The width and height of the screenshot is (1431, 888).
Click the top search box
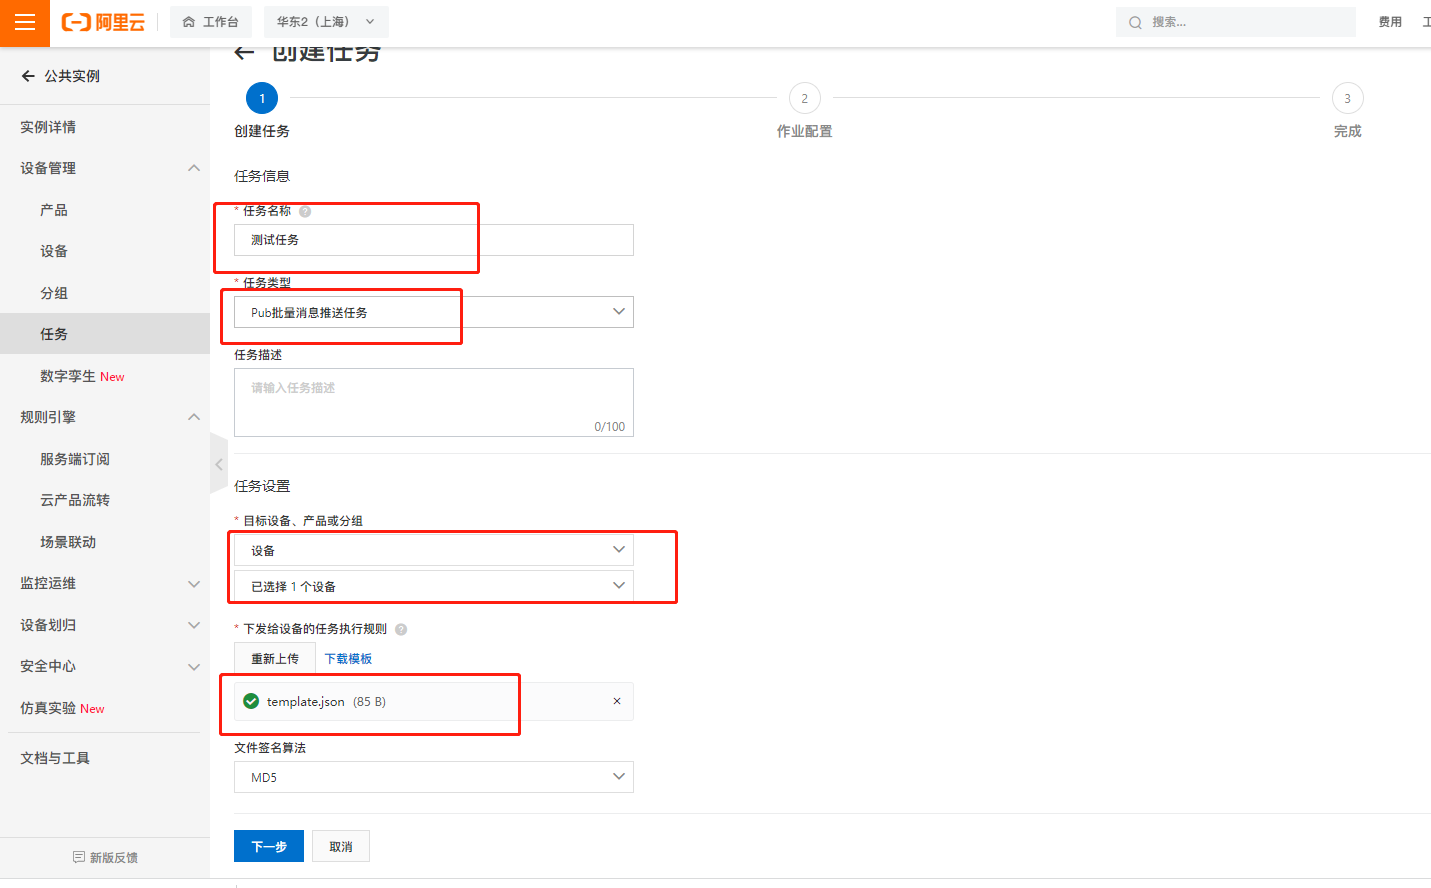(1236, 22)
